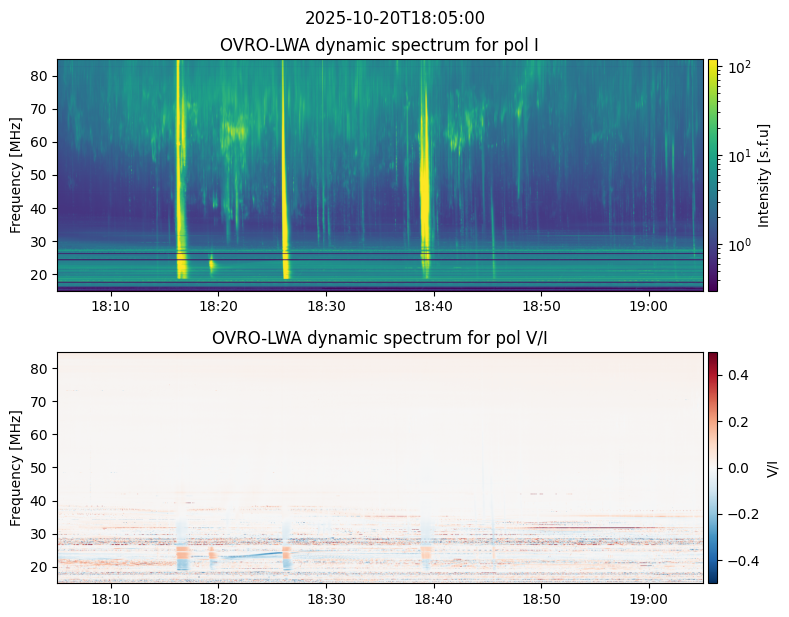
Task: Click the blue drifting line near 18:23 in the V/I plot
Action: point(252,555)
